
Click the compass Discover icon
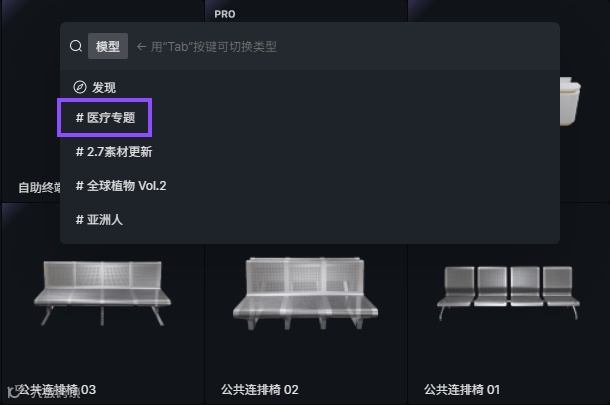tap(80, 87)
